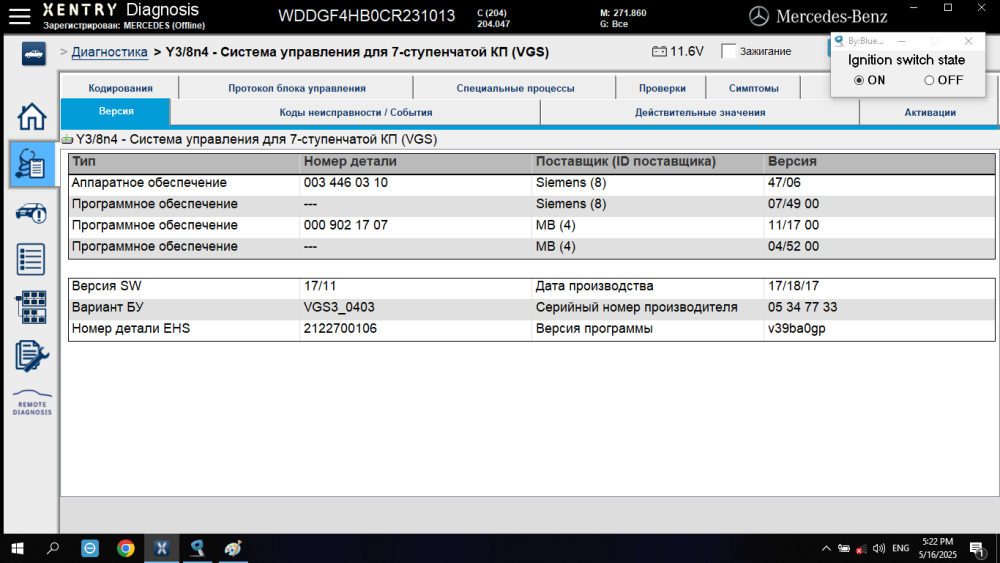Click control unit icon before Y3/8n4 heading
The height and width of the screenshot is (563, 1000).
[68, 139]
